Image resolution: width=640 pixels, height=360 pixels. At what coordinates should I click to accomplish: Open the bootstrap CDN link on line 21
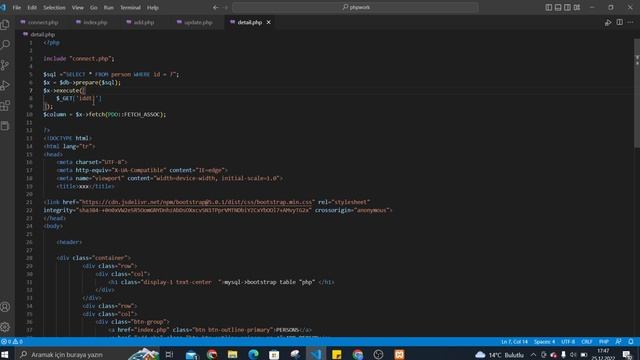pos(198,202)
